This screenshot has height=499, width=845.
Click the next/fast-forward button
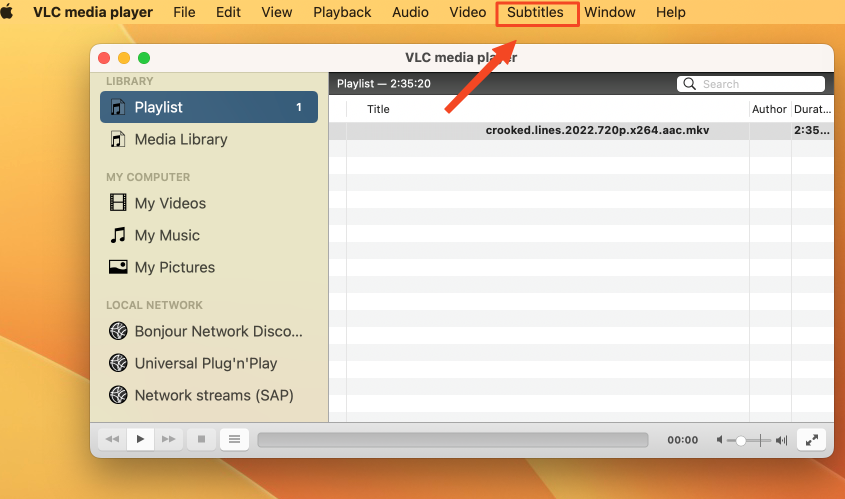click(x=169, y=439)
